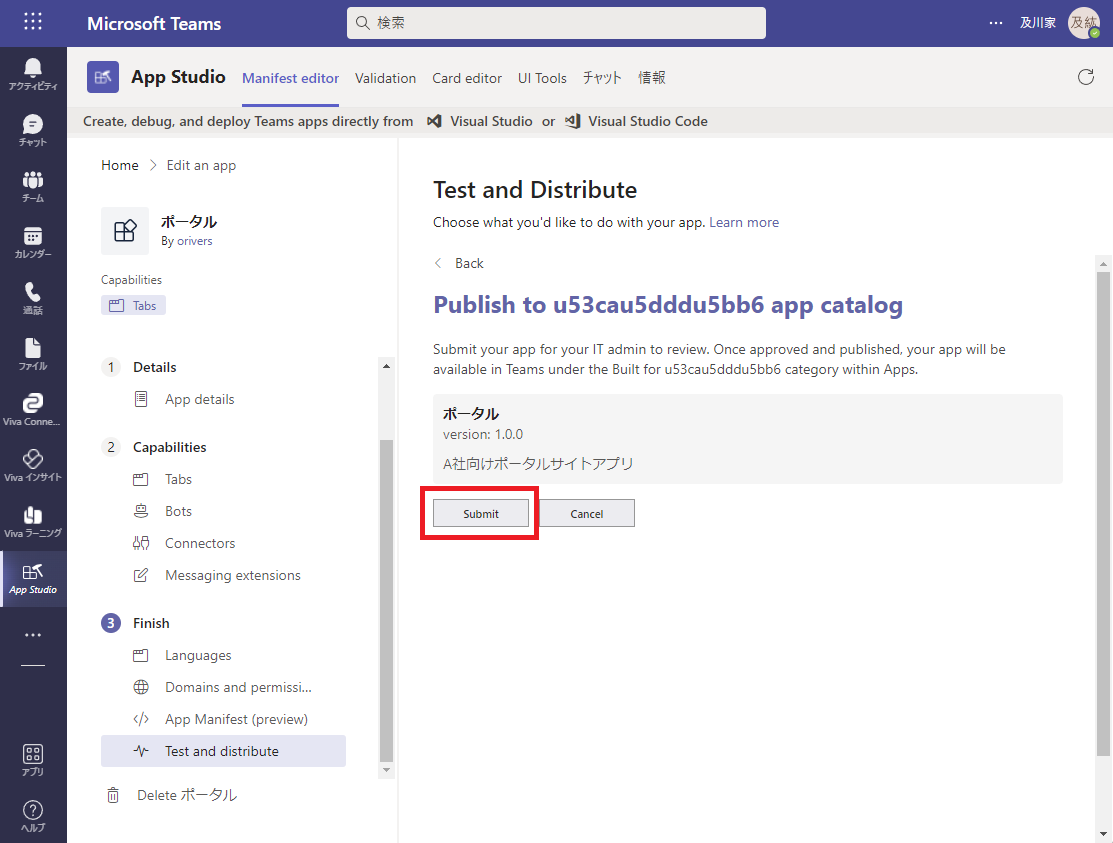Image resolution: width=1113 pixels, height=843 pixels.
Task: Open settings ellipsis menu near profile
Action: [x=995, y=23]
